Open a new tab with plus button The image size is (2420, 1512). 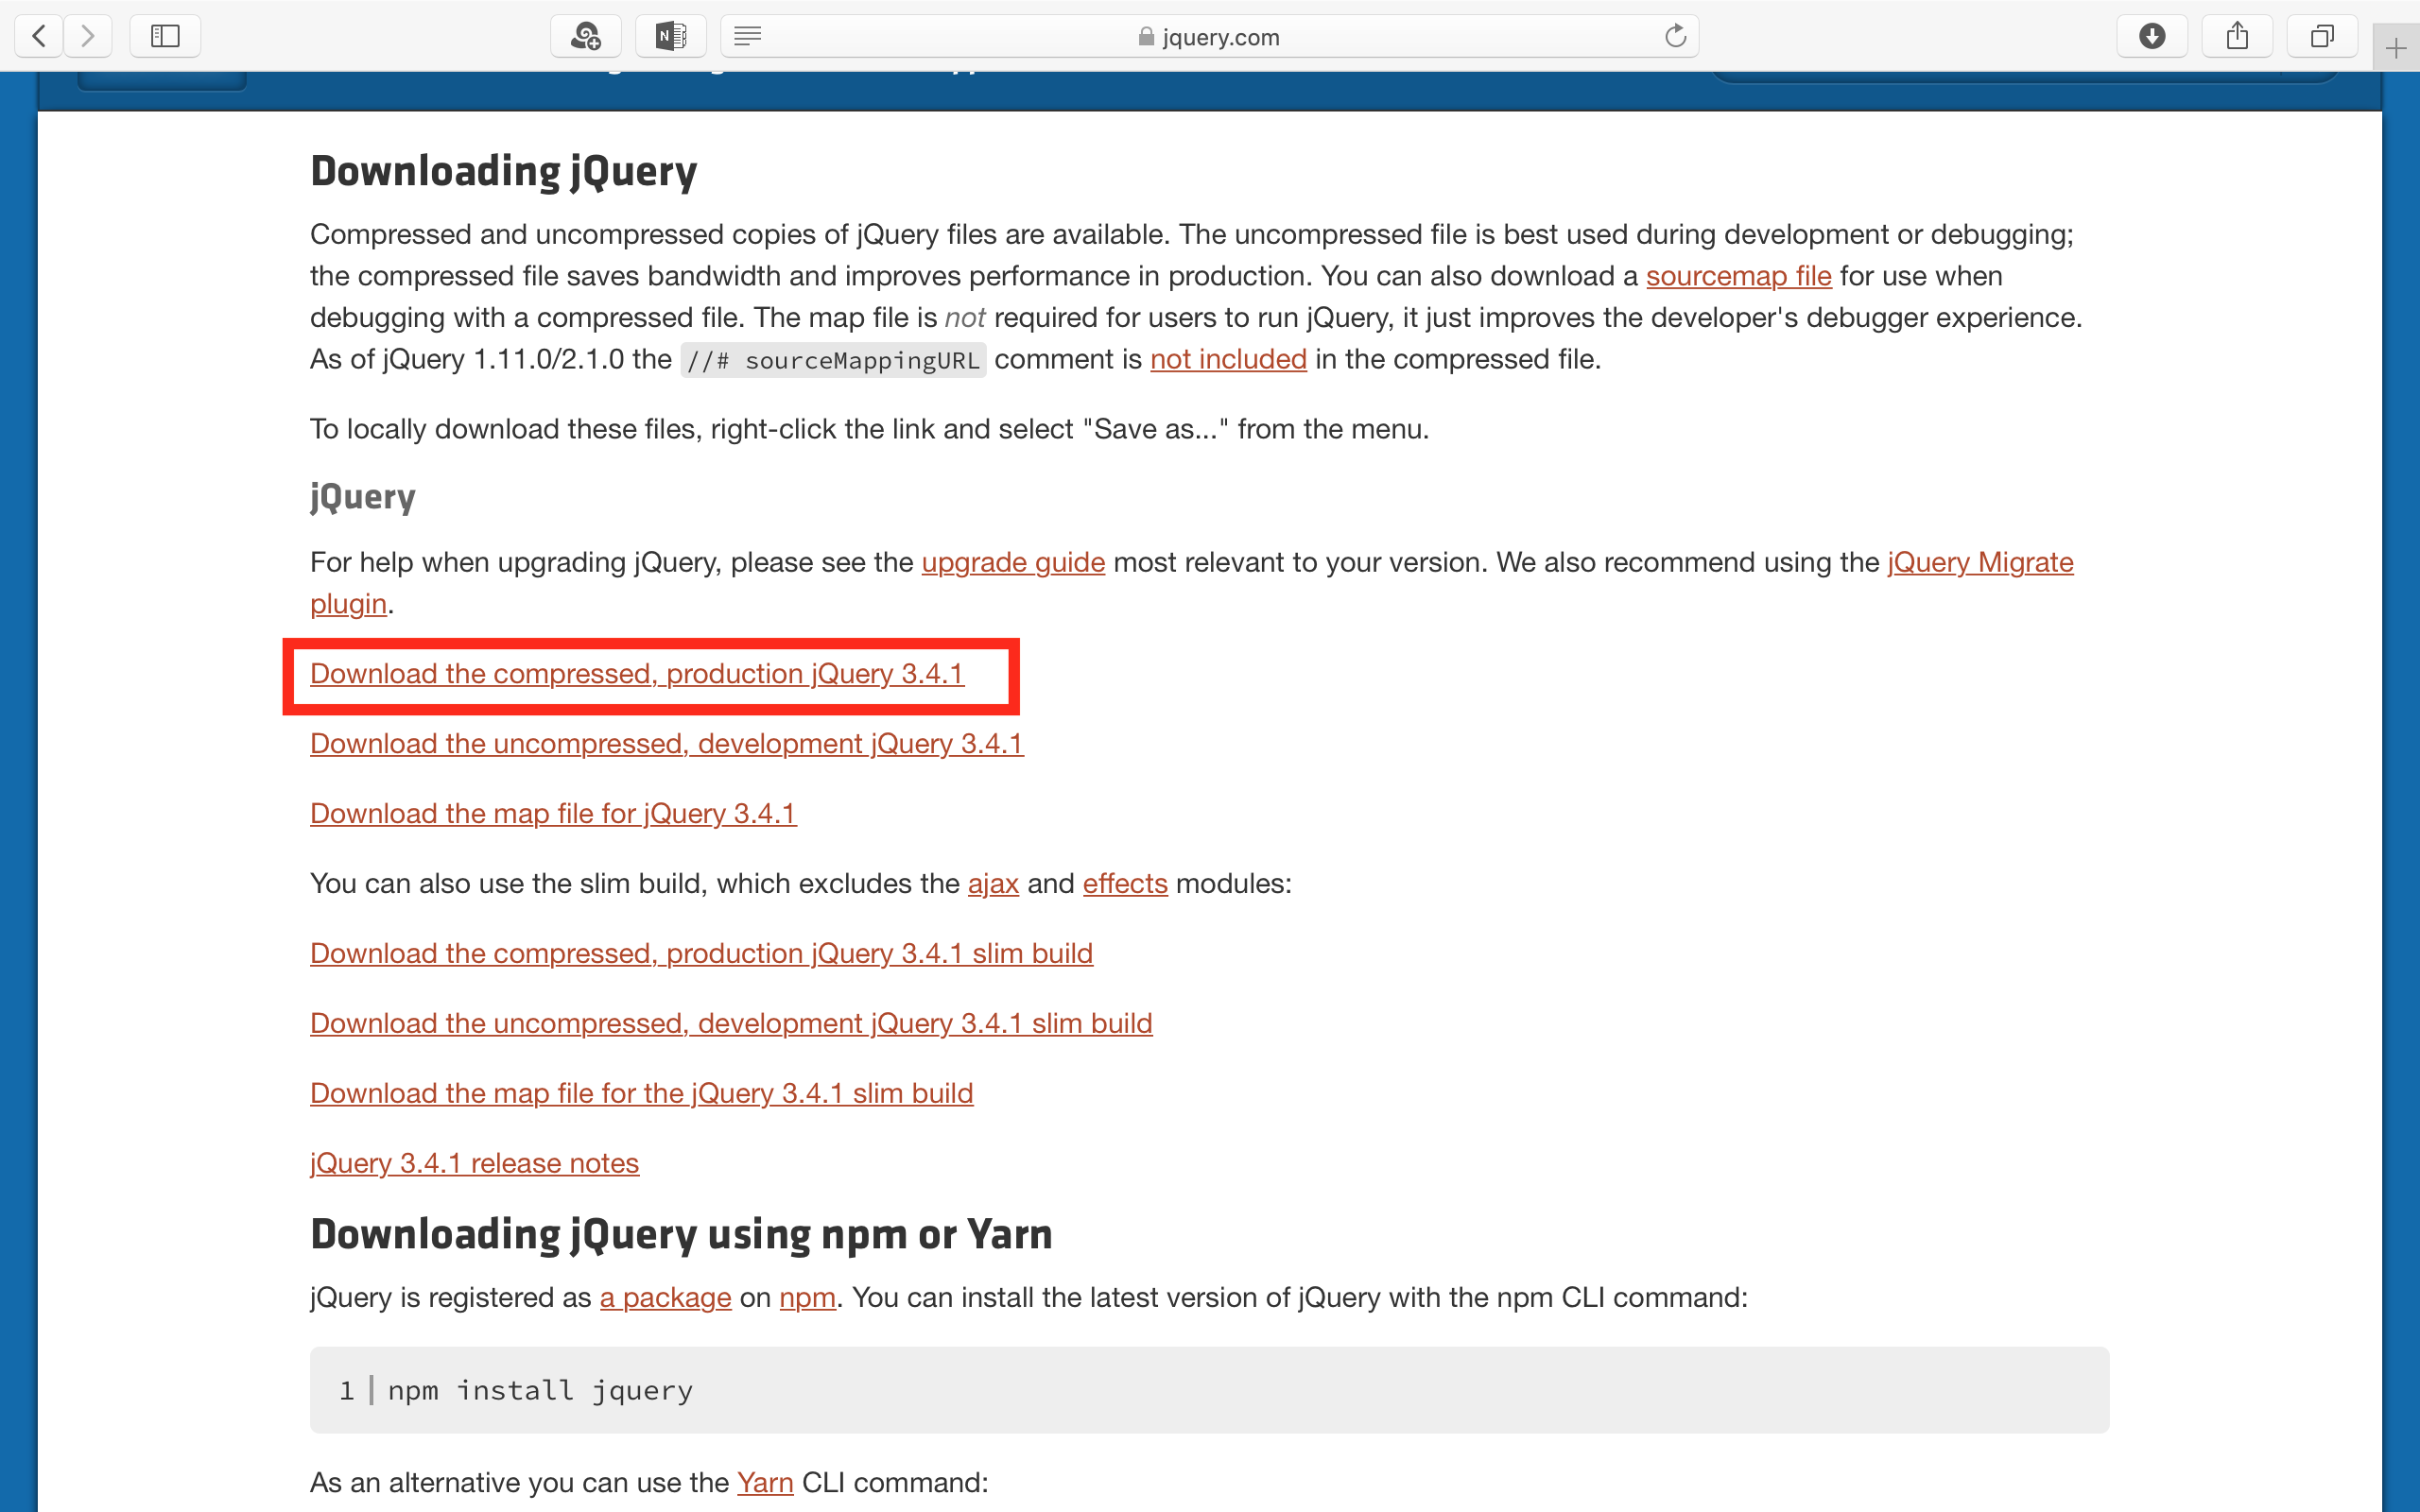[2395, 48]
